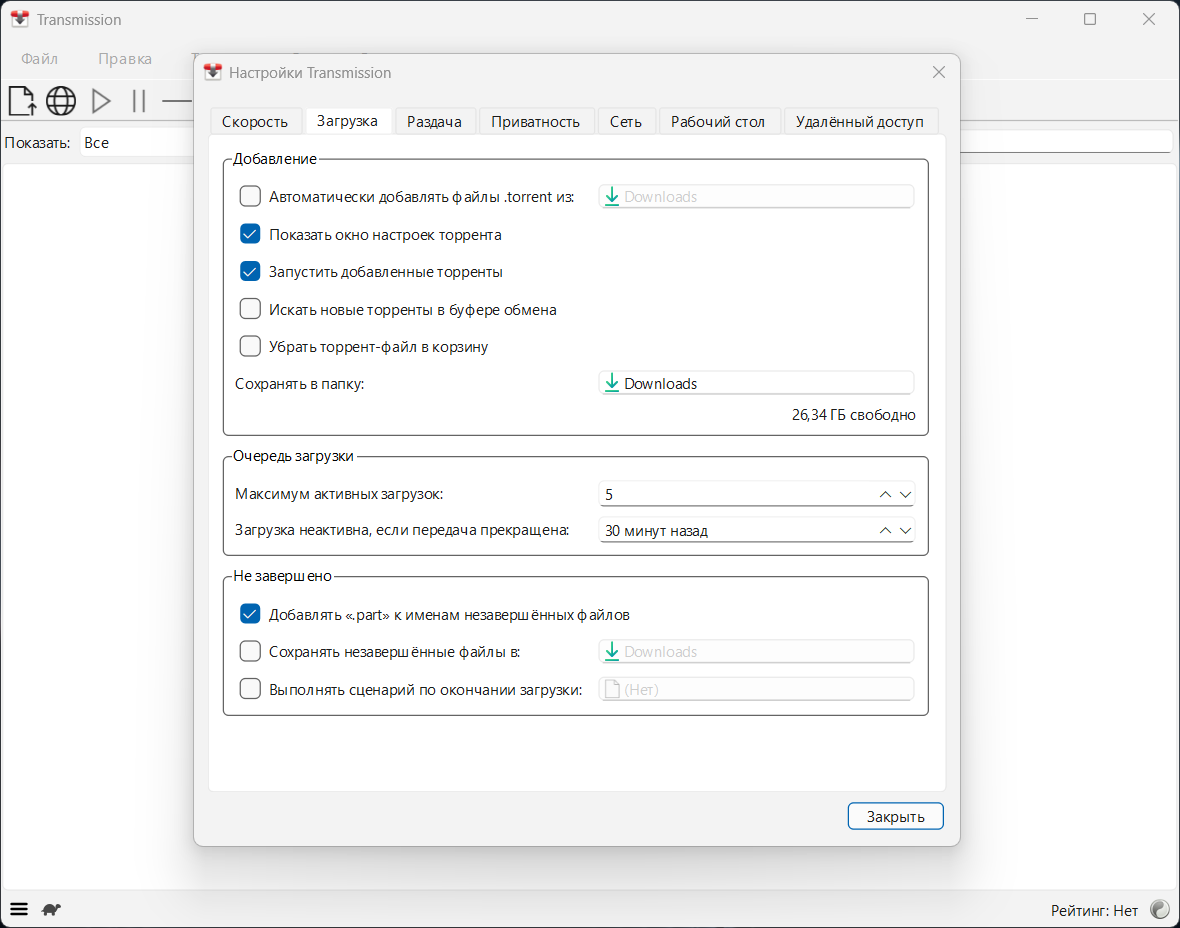Click the script file selector showing (Нет)

tap(756, 689)
